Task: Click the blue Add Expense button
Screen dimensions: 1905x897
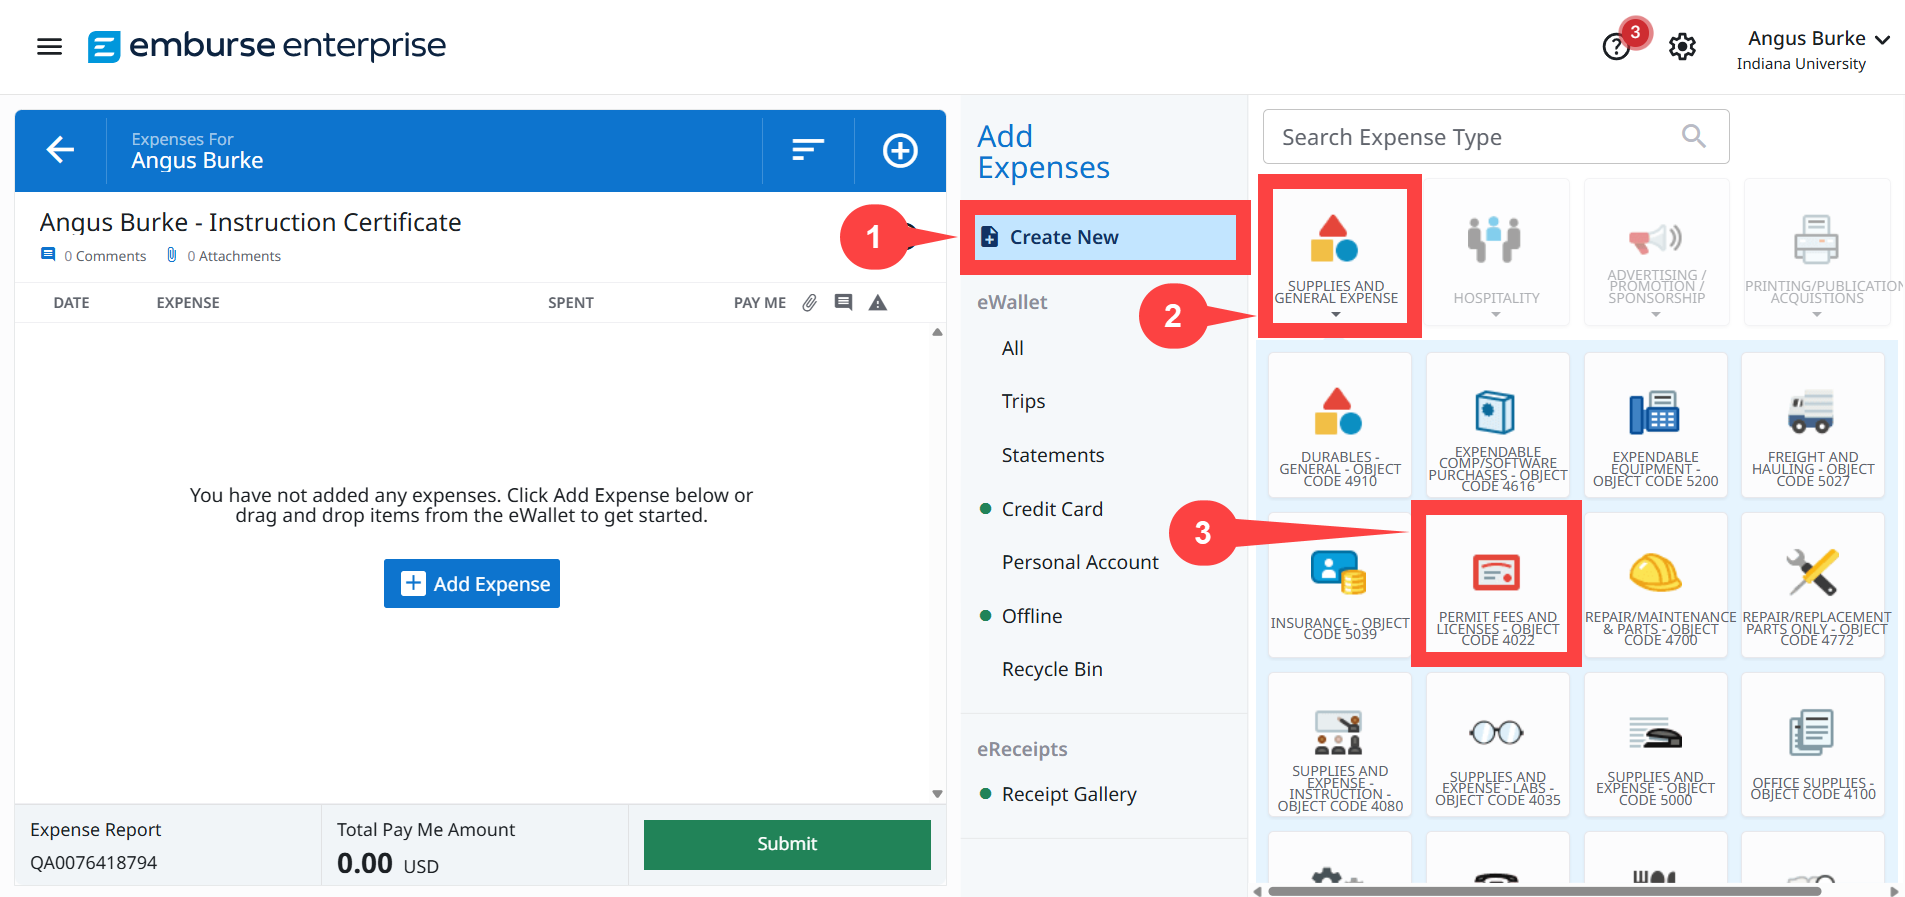Action: (472, 584)
